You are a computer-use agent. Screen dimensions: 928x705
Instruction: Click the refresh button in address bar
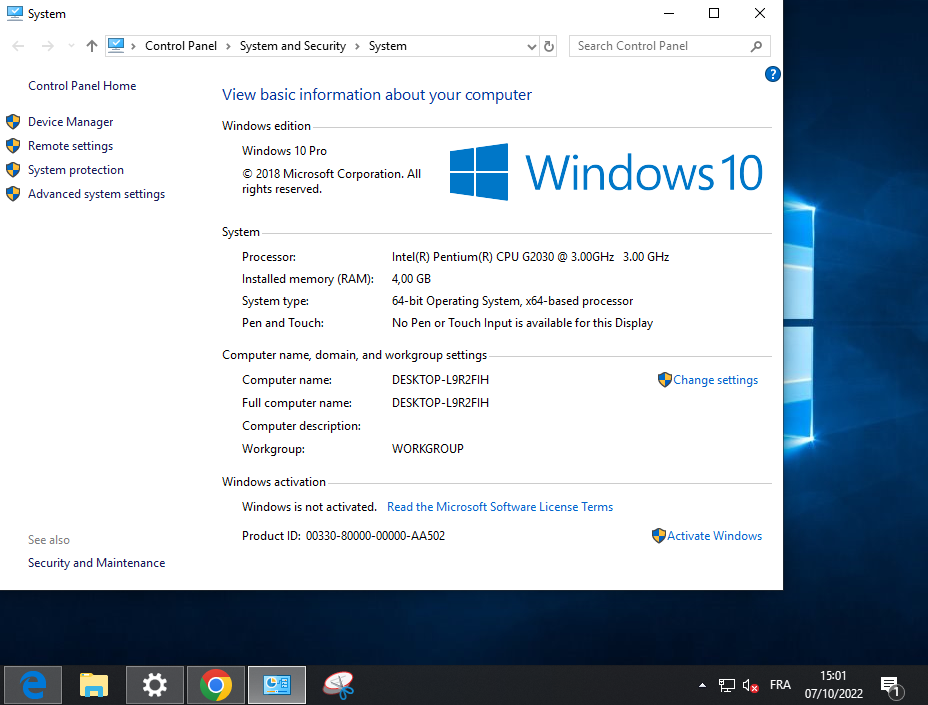[549, 46]
